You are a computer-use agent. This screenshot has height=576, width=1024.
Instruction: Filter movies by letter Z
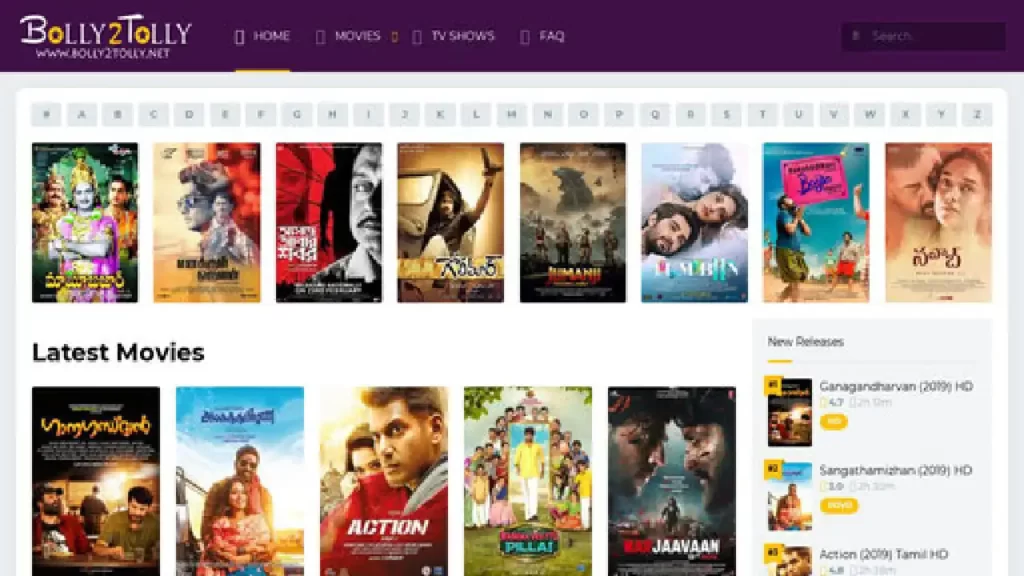coord(977,114)
